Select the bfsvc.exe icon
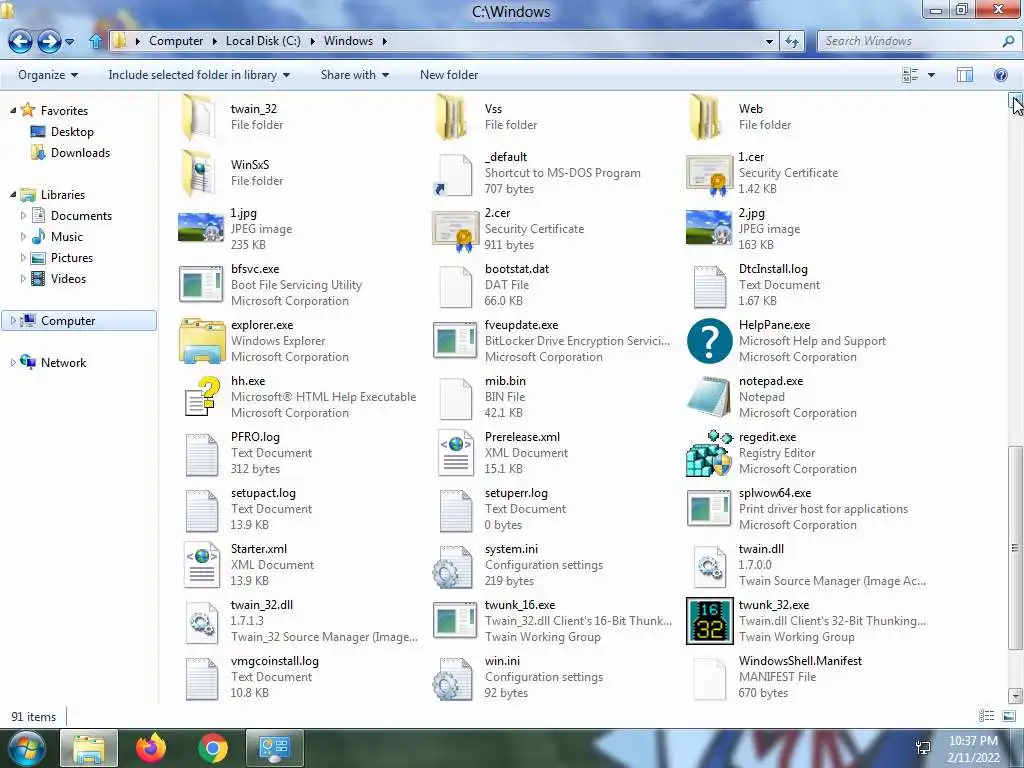 click(x=201, y=284)
